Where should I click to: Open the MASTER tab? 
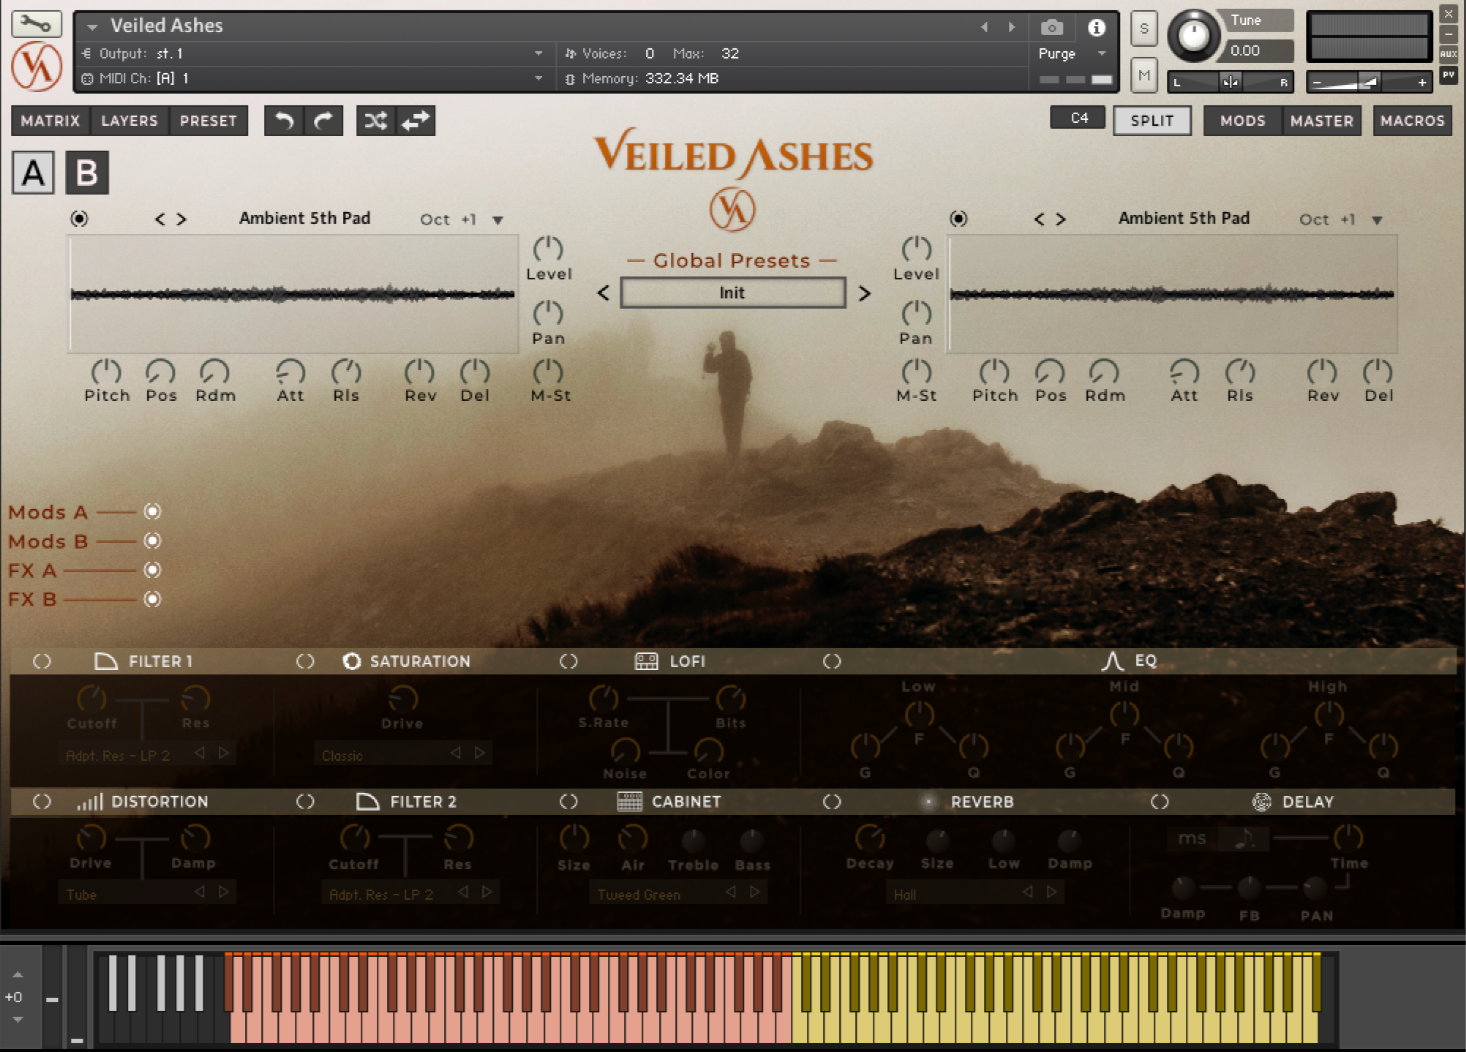[x=1321, y=121]
